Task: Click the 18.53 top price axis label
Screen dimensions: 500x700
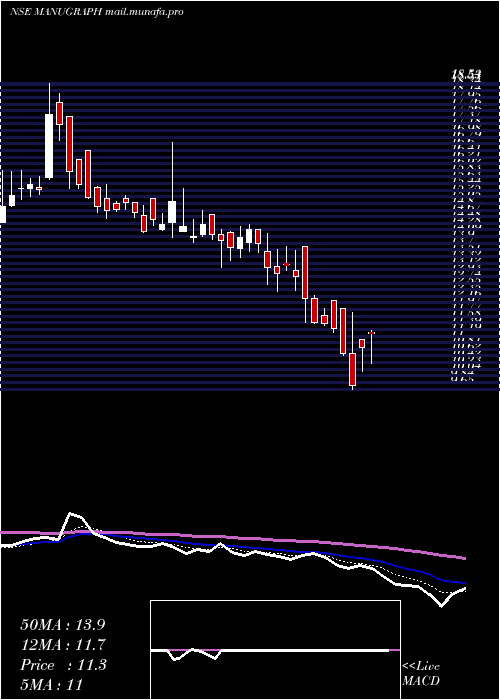Action: pyautogui.click(x=466, y=75)
